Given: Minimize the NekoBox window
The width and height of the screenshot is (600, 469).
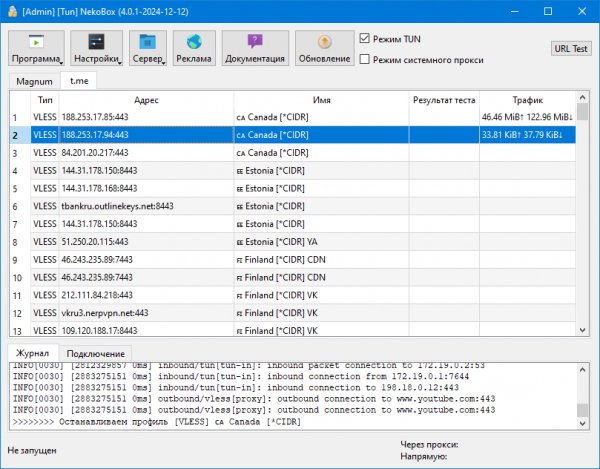Looking at the screenshot, I should [515, 11].
